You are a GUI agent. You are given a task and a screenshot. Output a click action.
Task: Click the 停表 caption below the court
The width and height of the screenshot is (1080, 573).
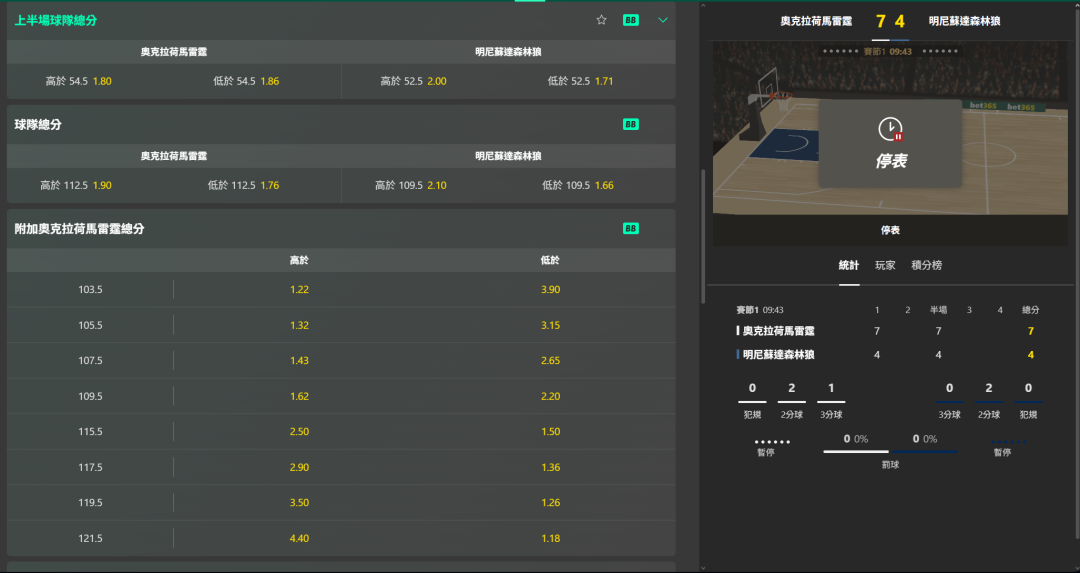coord(890,230)
